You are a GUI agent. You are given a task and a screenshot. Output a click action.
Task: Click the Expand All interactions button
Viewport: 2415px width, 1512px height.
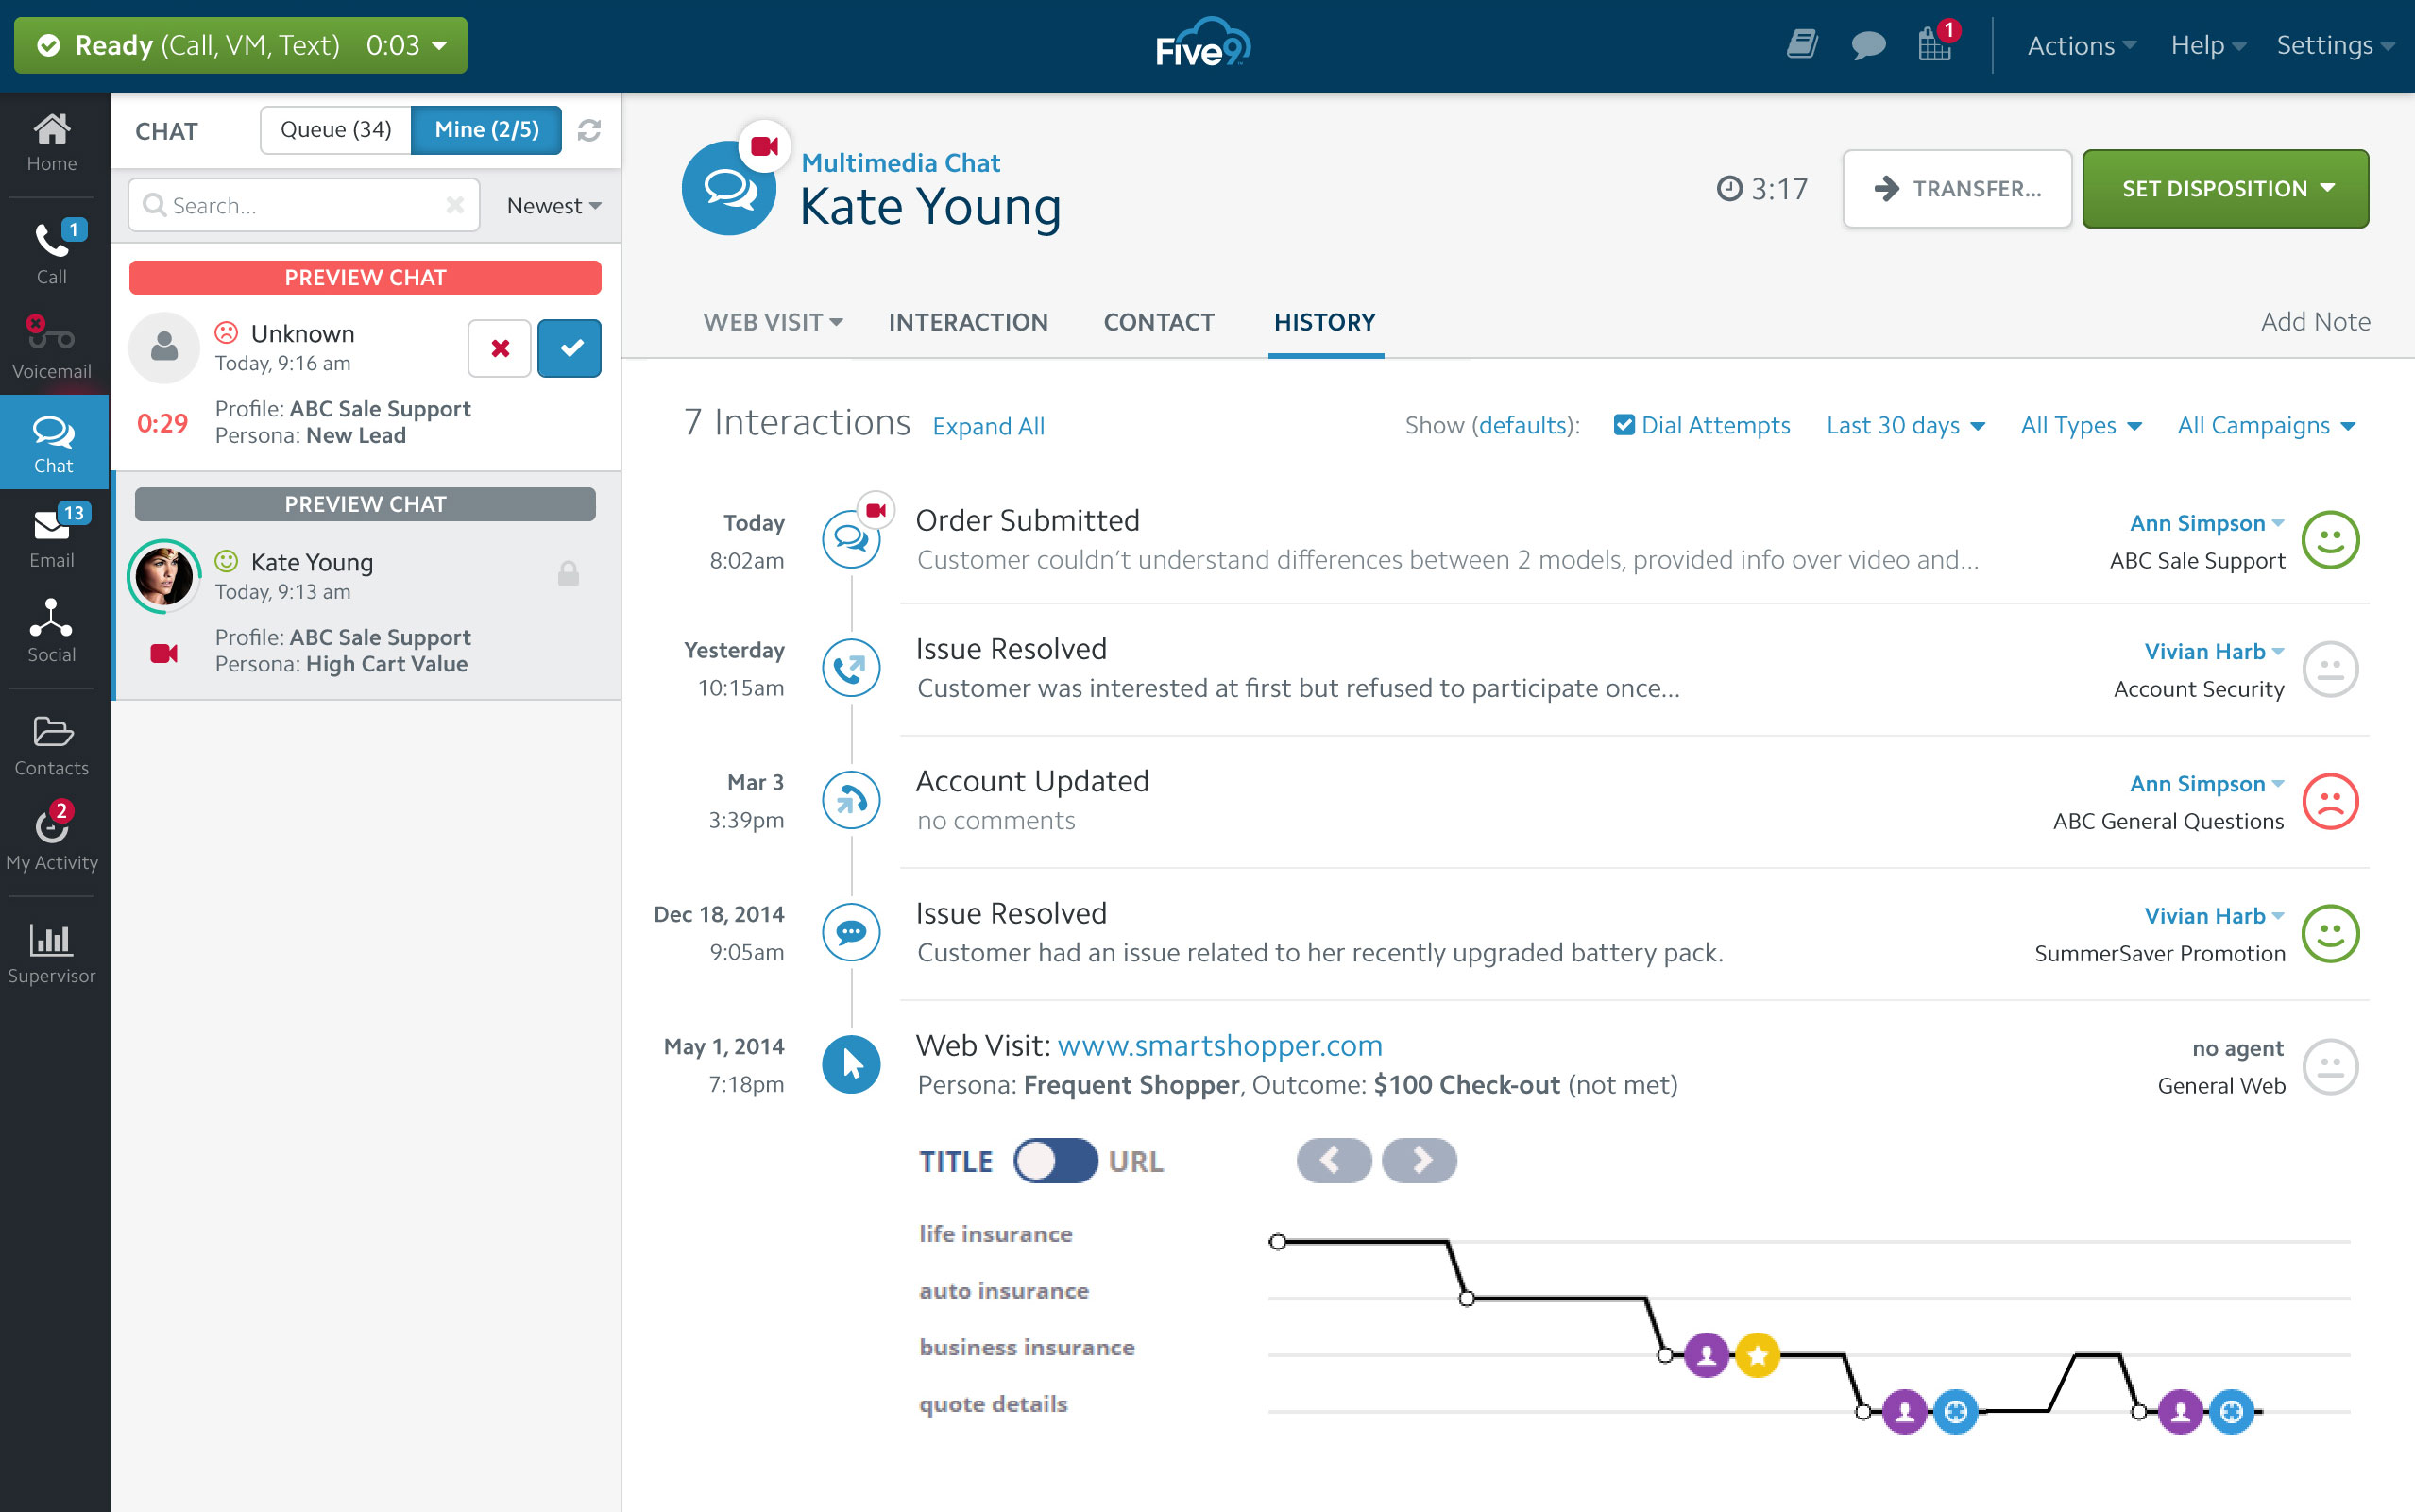987,425
